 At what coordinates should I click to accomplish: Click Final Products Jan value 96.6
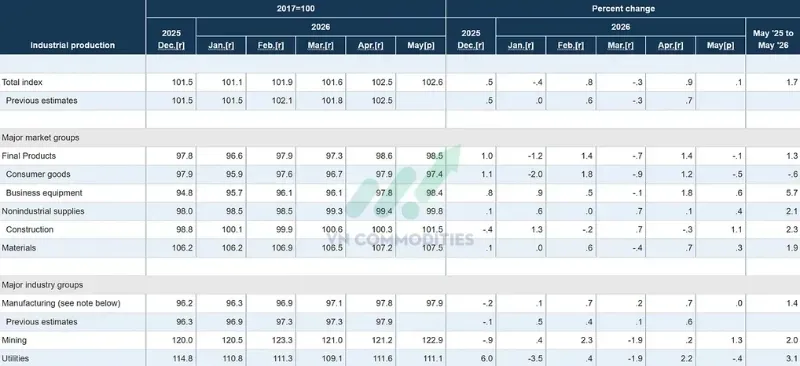pos(235,156)
